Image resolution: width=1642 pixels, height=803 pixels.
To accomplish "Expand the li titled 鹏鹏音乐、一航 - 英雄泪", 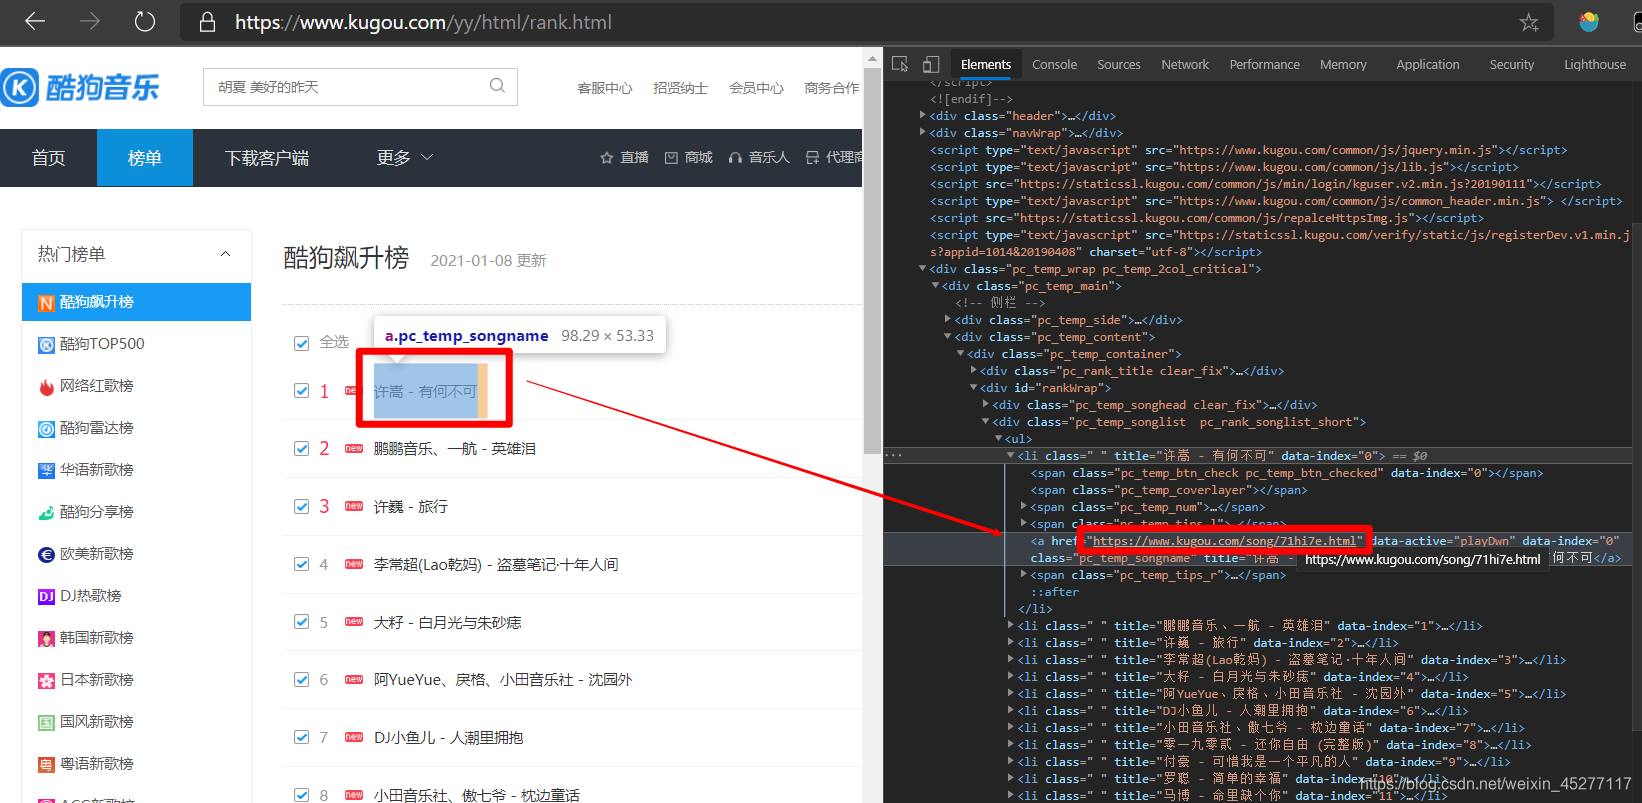I will 1011,626.
